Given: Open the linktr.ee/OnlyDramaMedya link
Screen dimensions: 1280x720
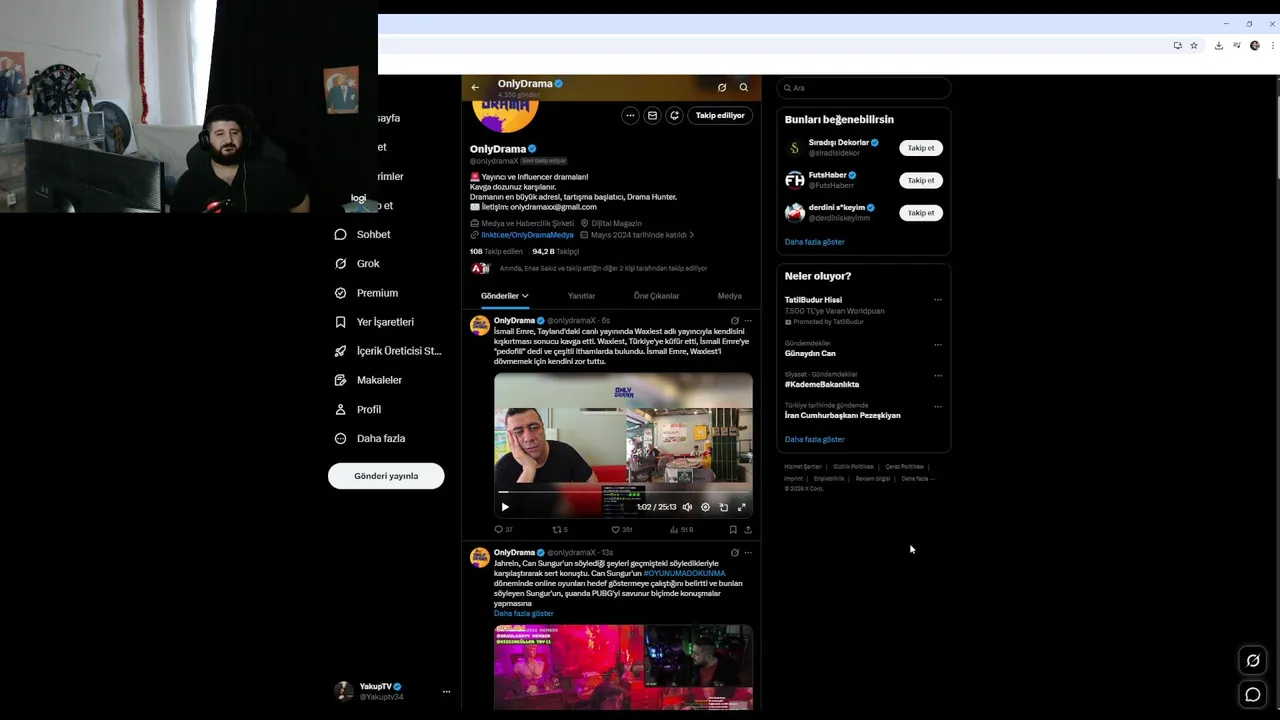Looking at the screenshot, I should tap(527, 235).
